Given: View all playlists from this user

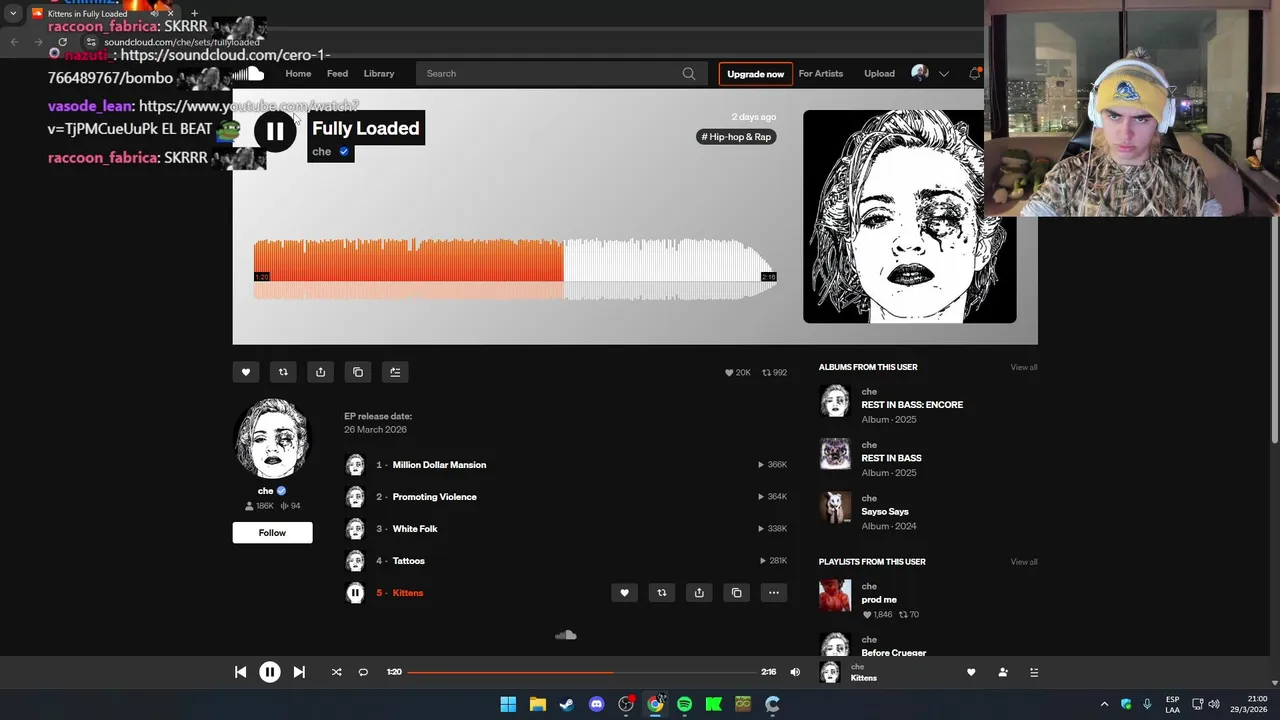Looking at the screenshot, I should click(x=1024, y=562).
